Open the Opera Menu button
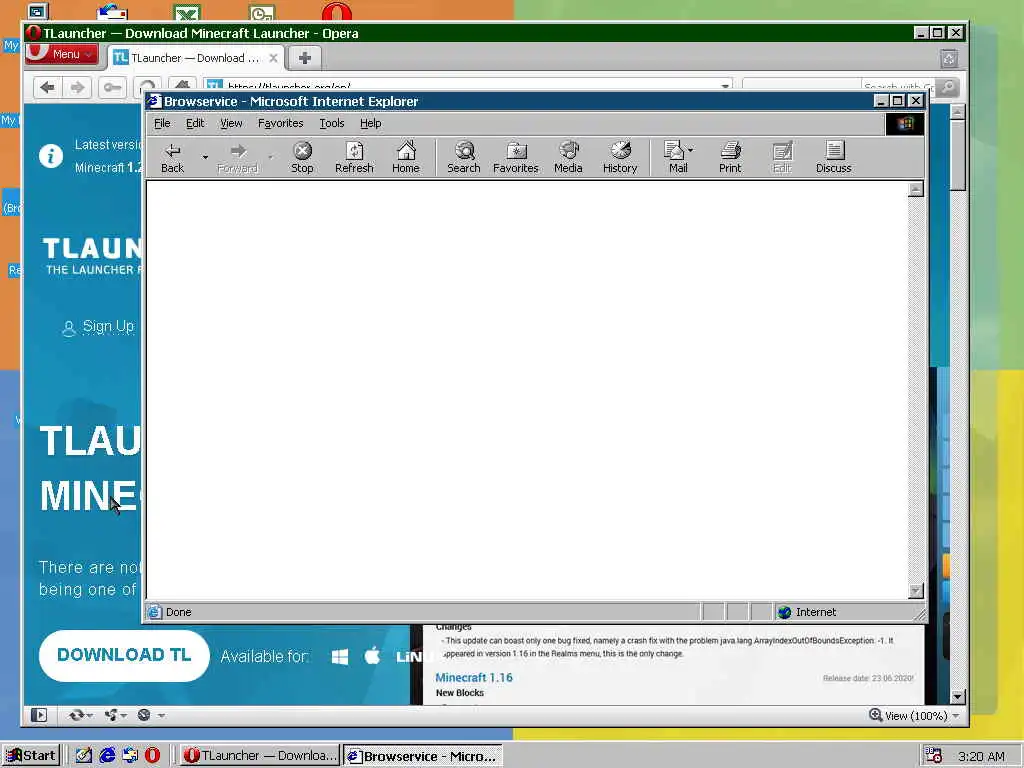This screenshot has width=1024, height=768. coord(63,54)
